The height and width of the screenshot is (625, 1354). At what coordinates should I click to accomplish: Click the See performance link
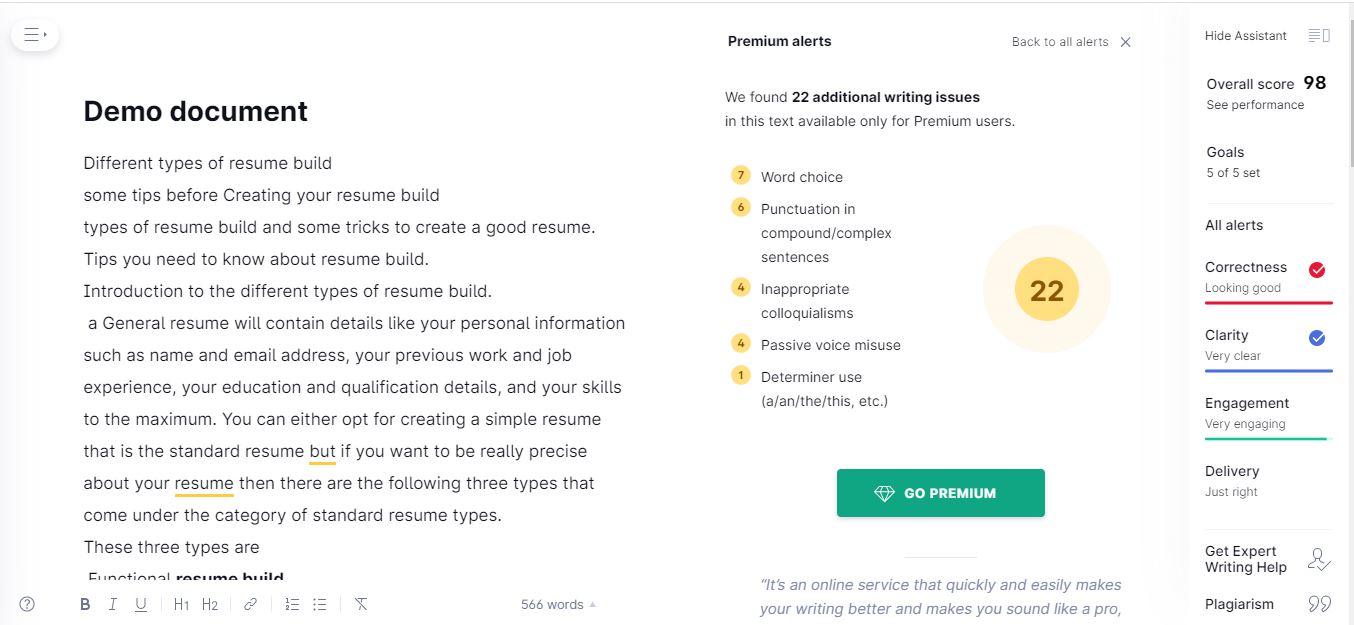pos(1255,105)
